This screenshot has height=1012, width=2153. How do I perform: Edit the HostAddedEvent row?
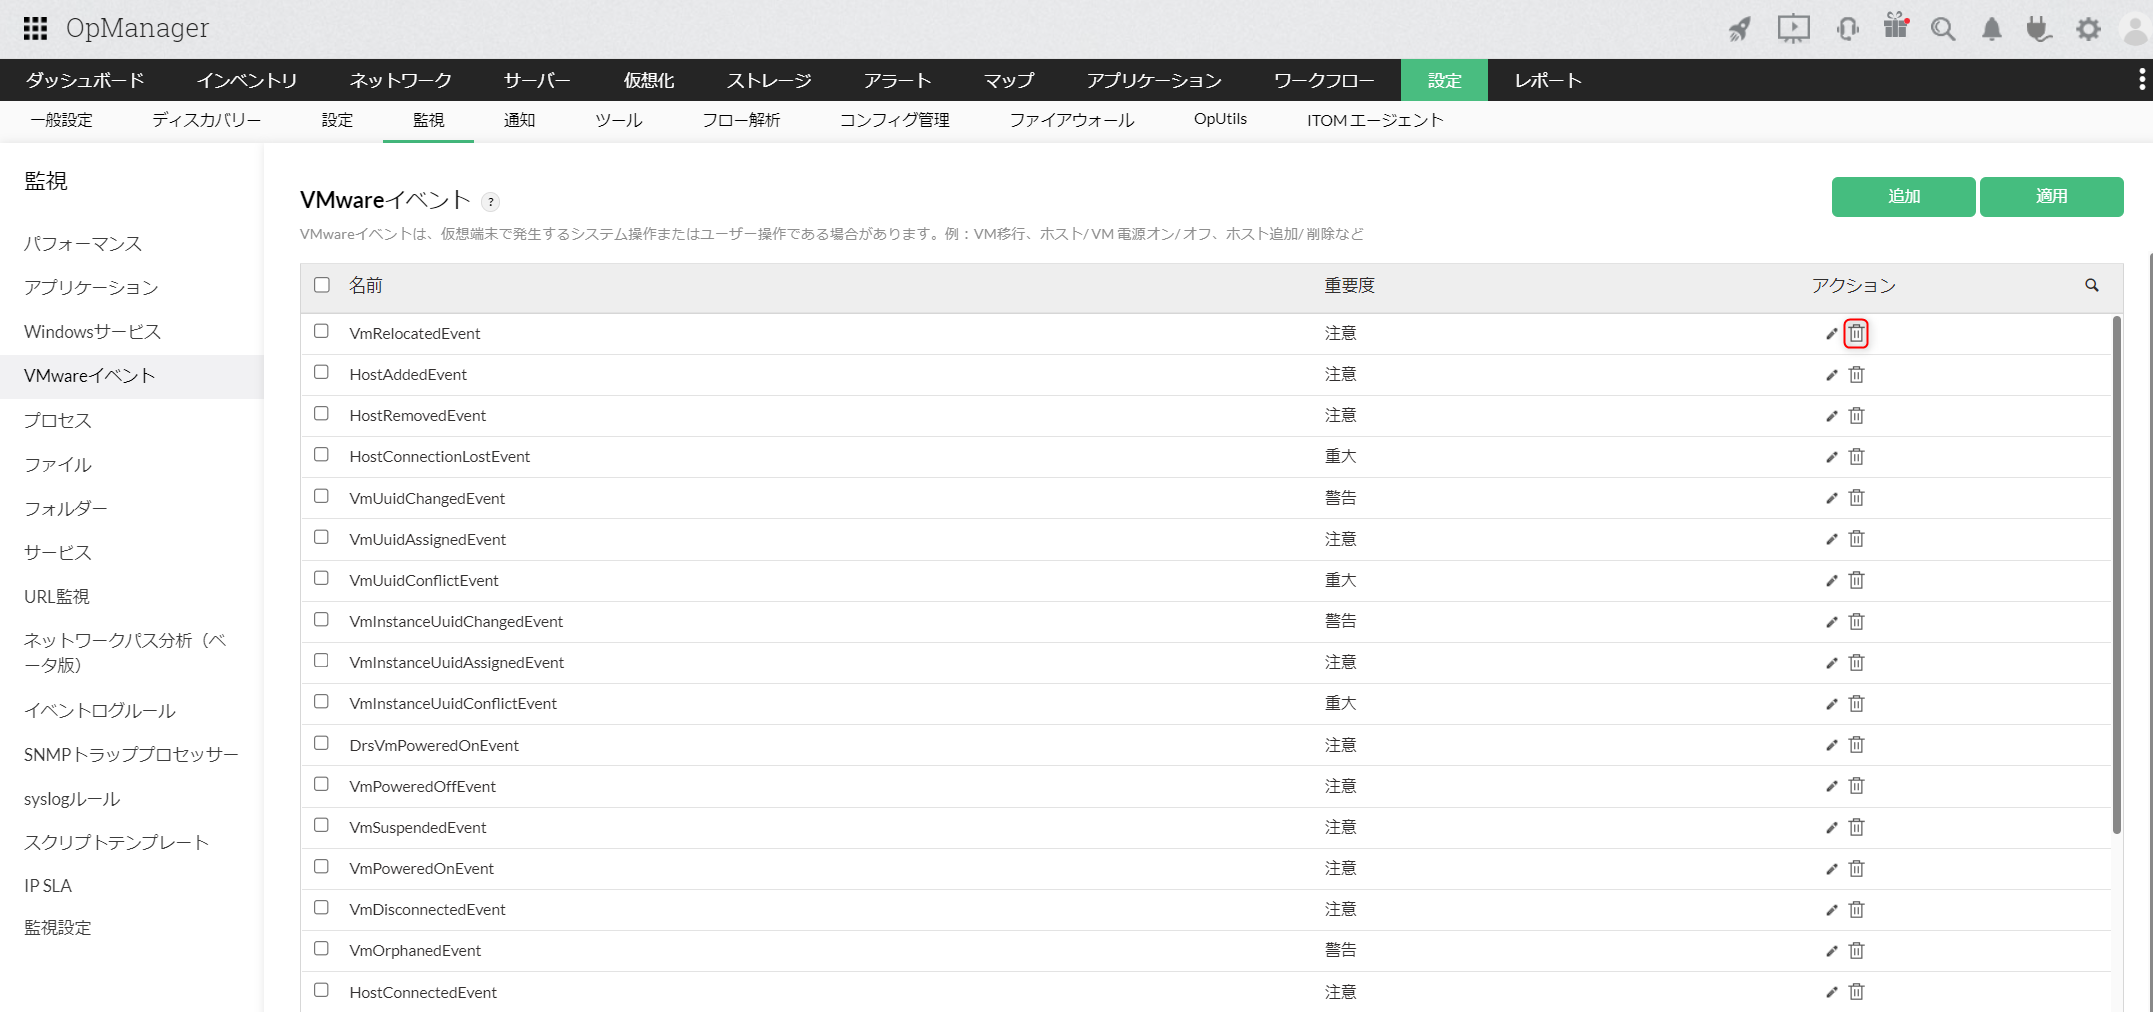[1831, 375]
